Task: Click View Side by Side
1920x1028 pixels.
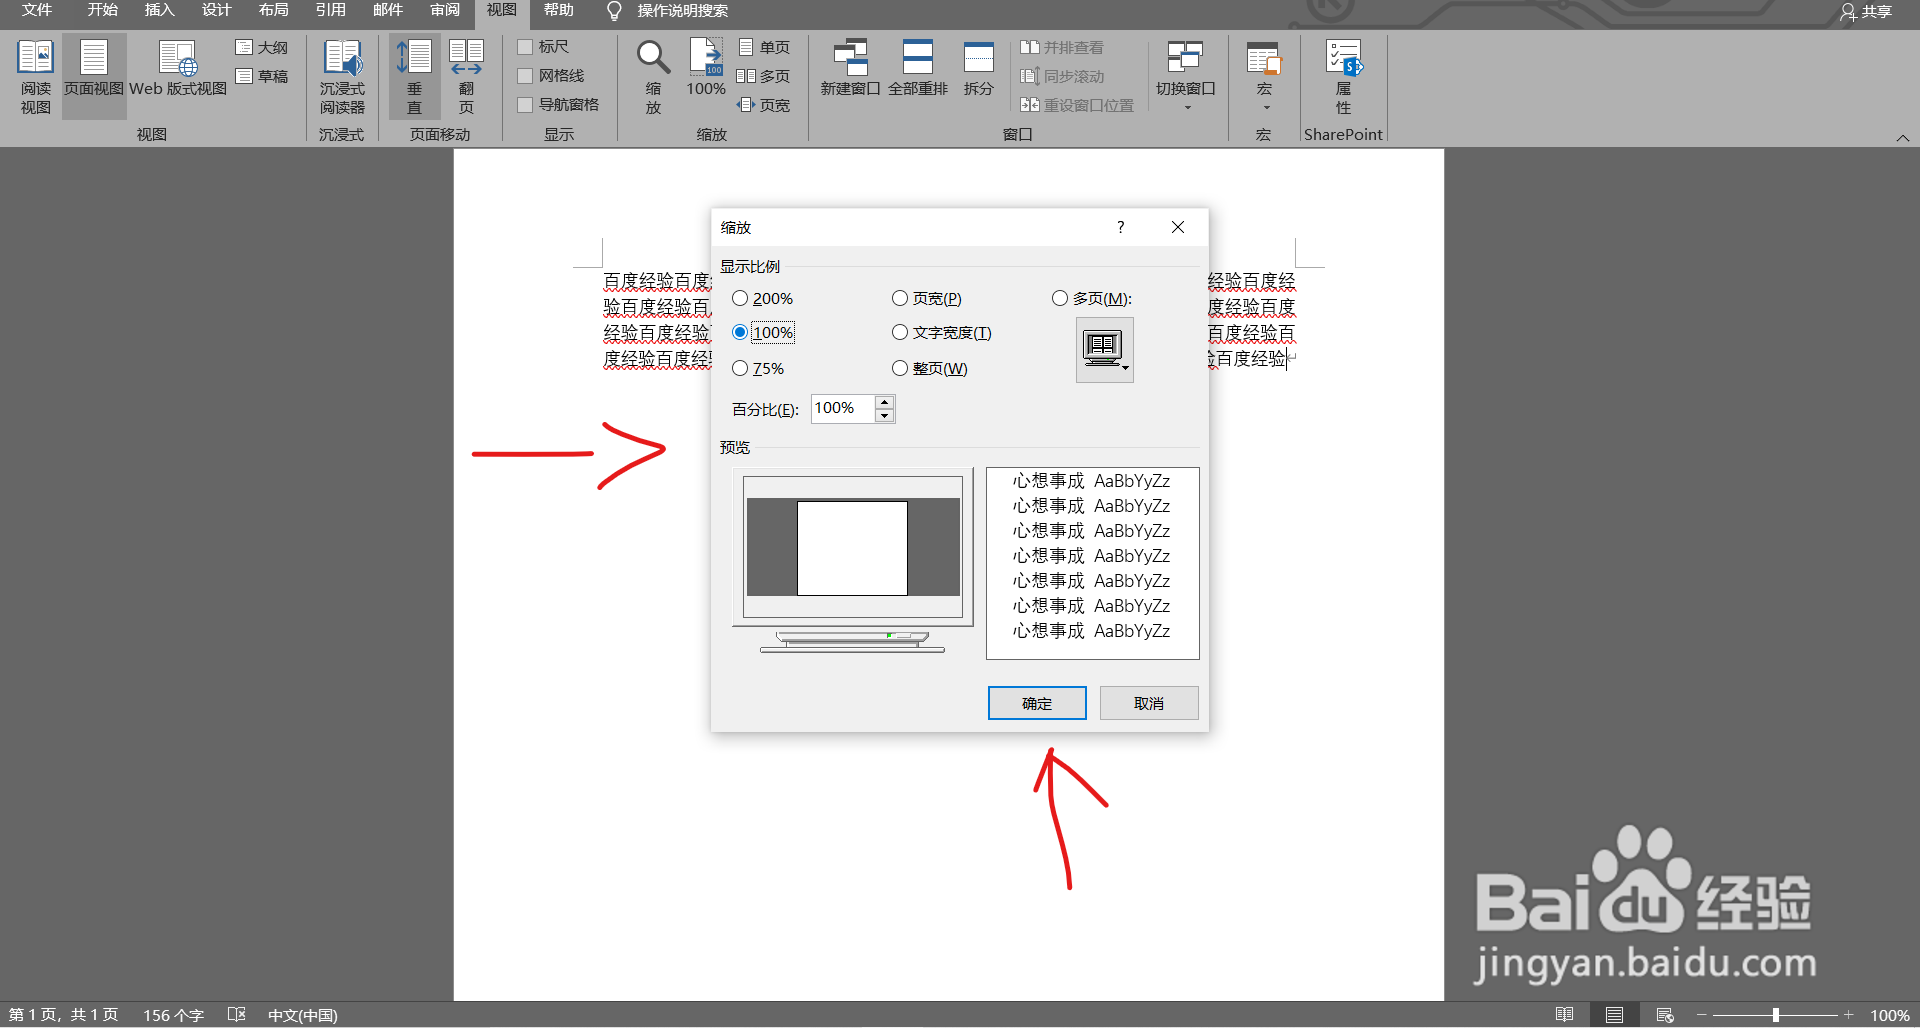Action: click(1062, 47)
